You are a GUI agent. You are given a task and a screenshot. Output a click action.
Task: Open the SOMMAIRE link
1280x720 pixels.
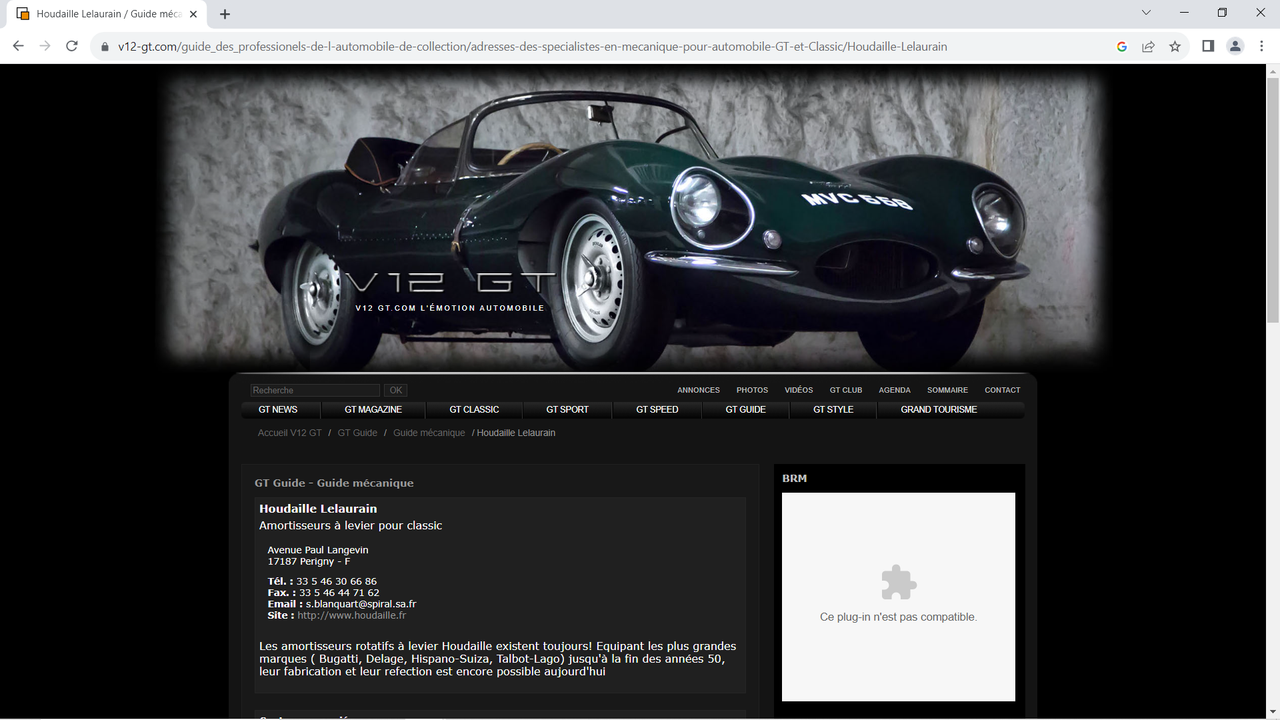click(947, 390)
